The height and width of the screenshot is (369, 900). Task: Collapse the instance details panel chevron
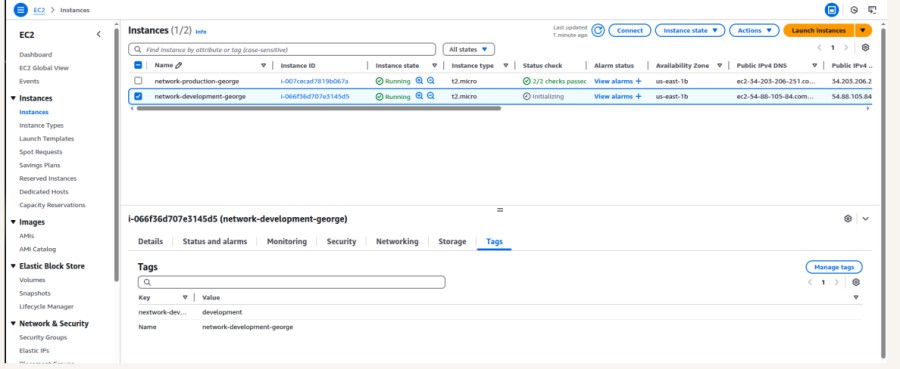click(866, 219)
